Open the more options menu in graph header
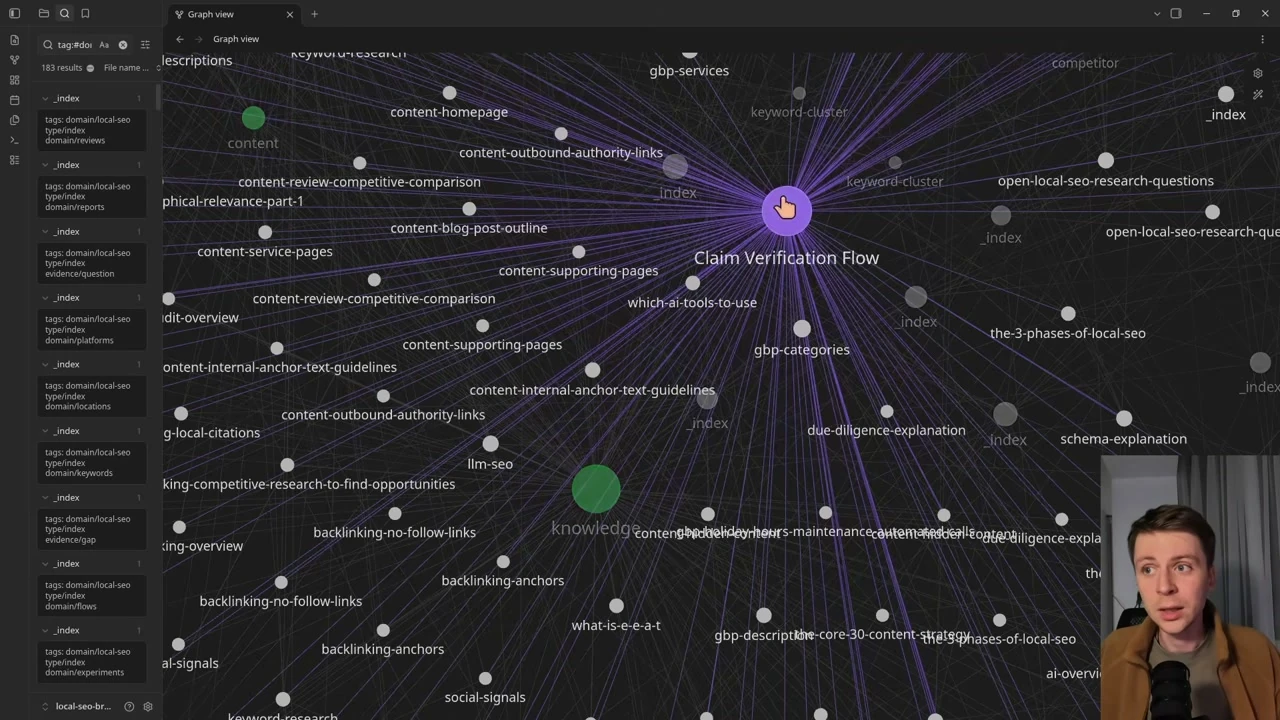 [x=1262, y=39]
